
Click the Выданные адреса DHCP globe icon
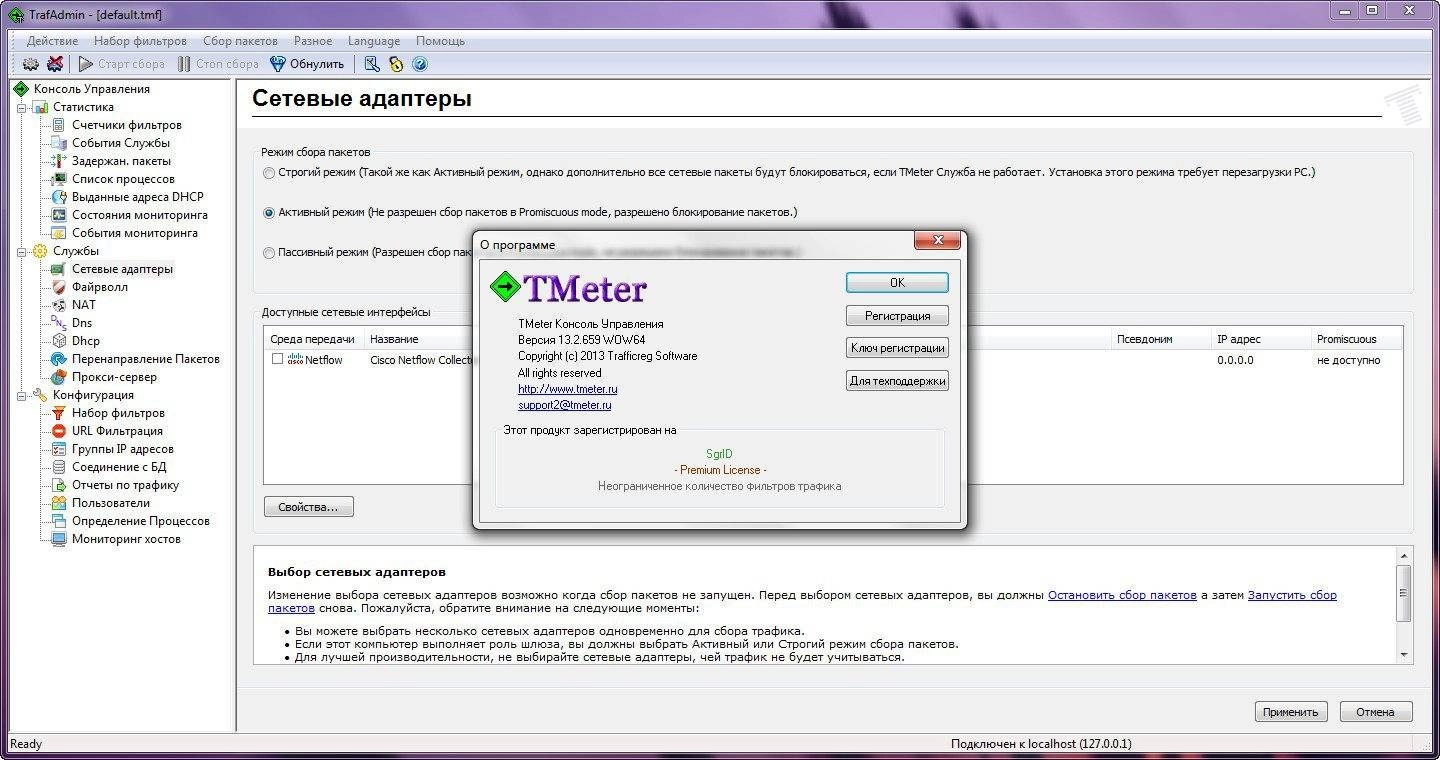click(x=59, y=197)
